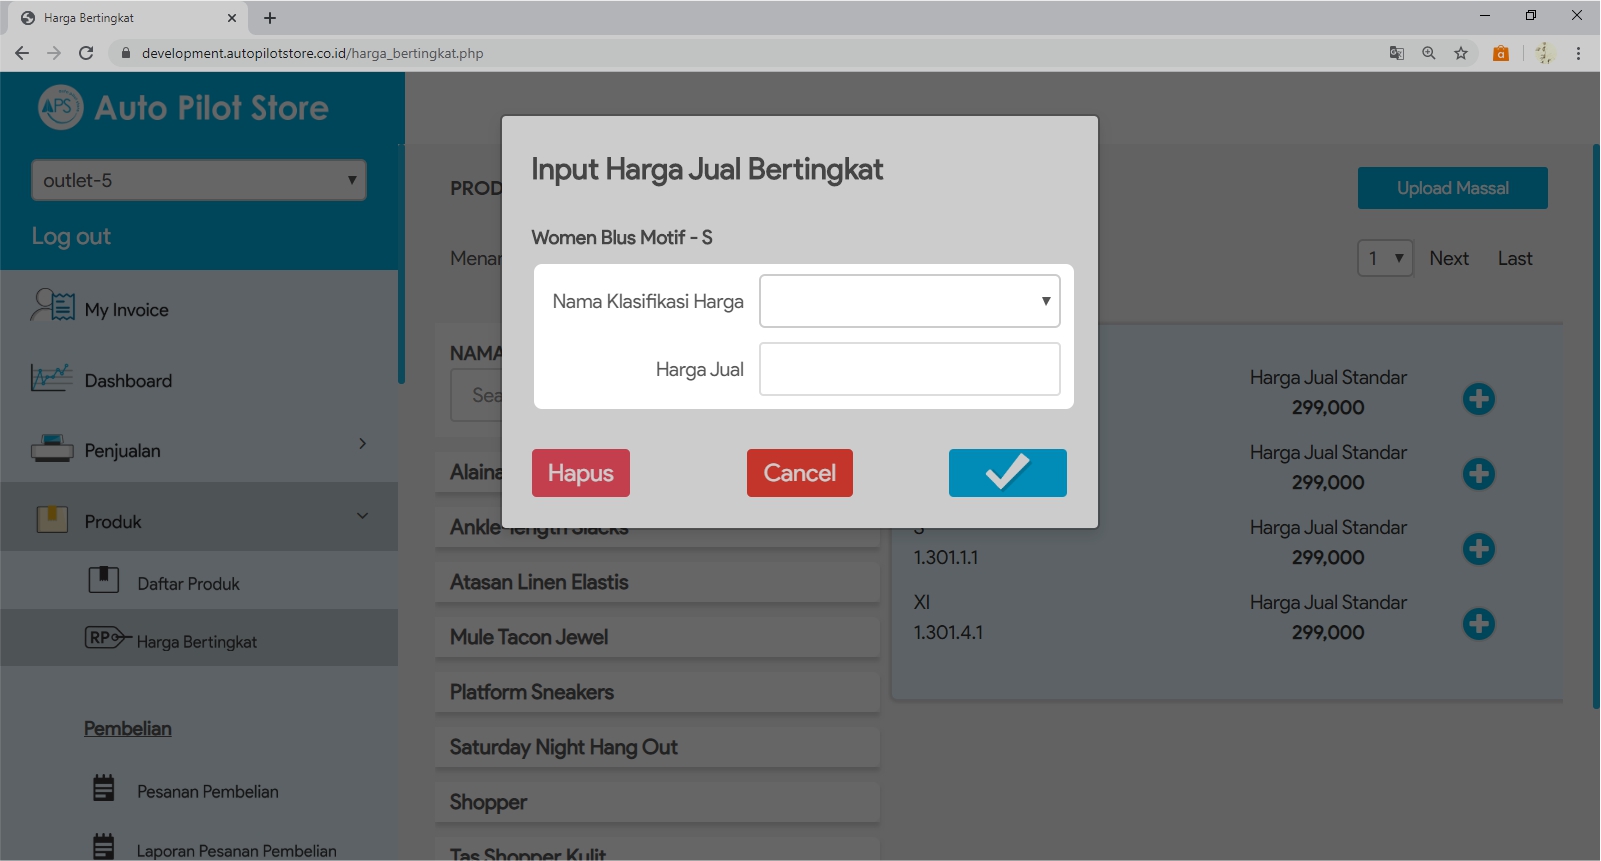Open Dashboard via its chart icon

pos(51,378)
